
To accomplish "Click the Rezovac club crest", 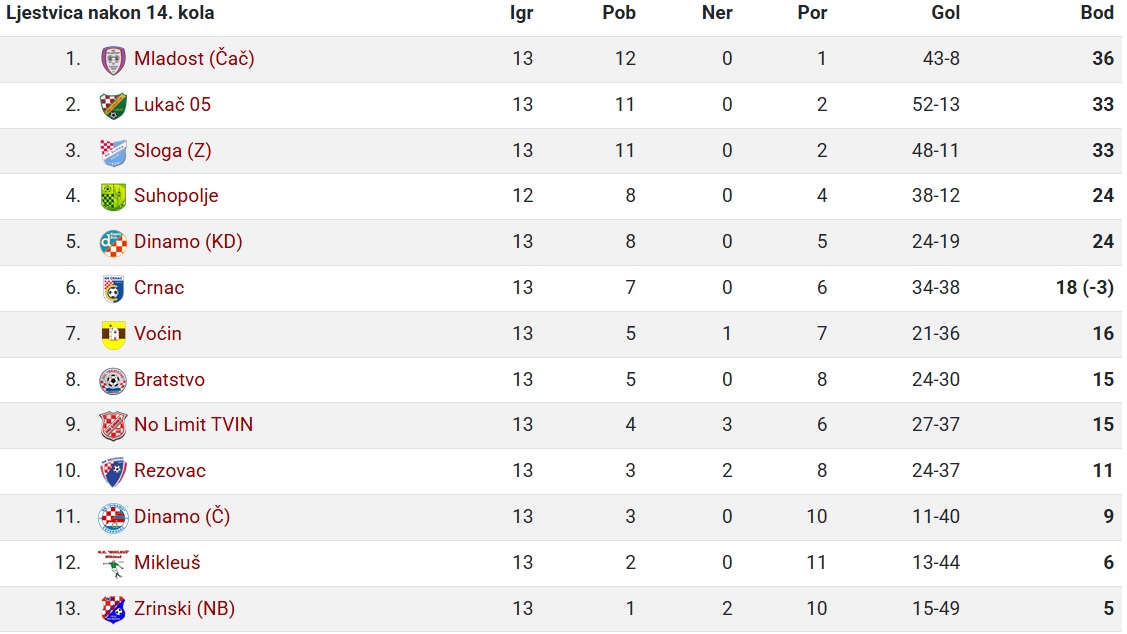I will pos(113,472).
